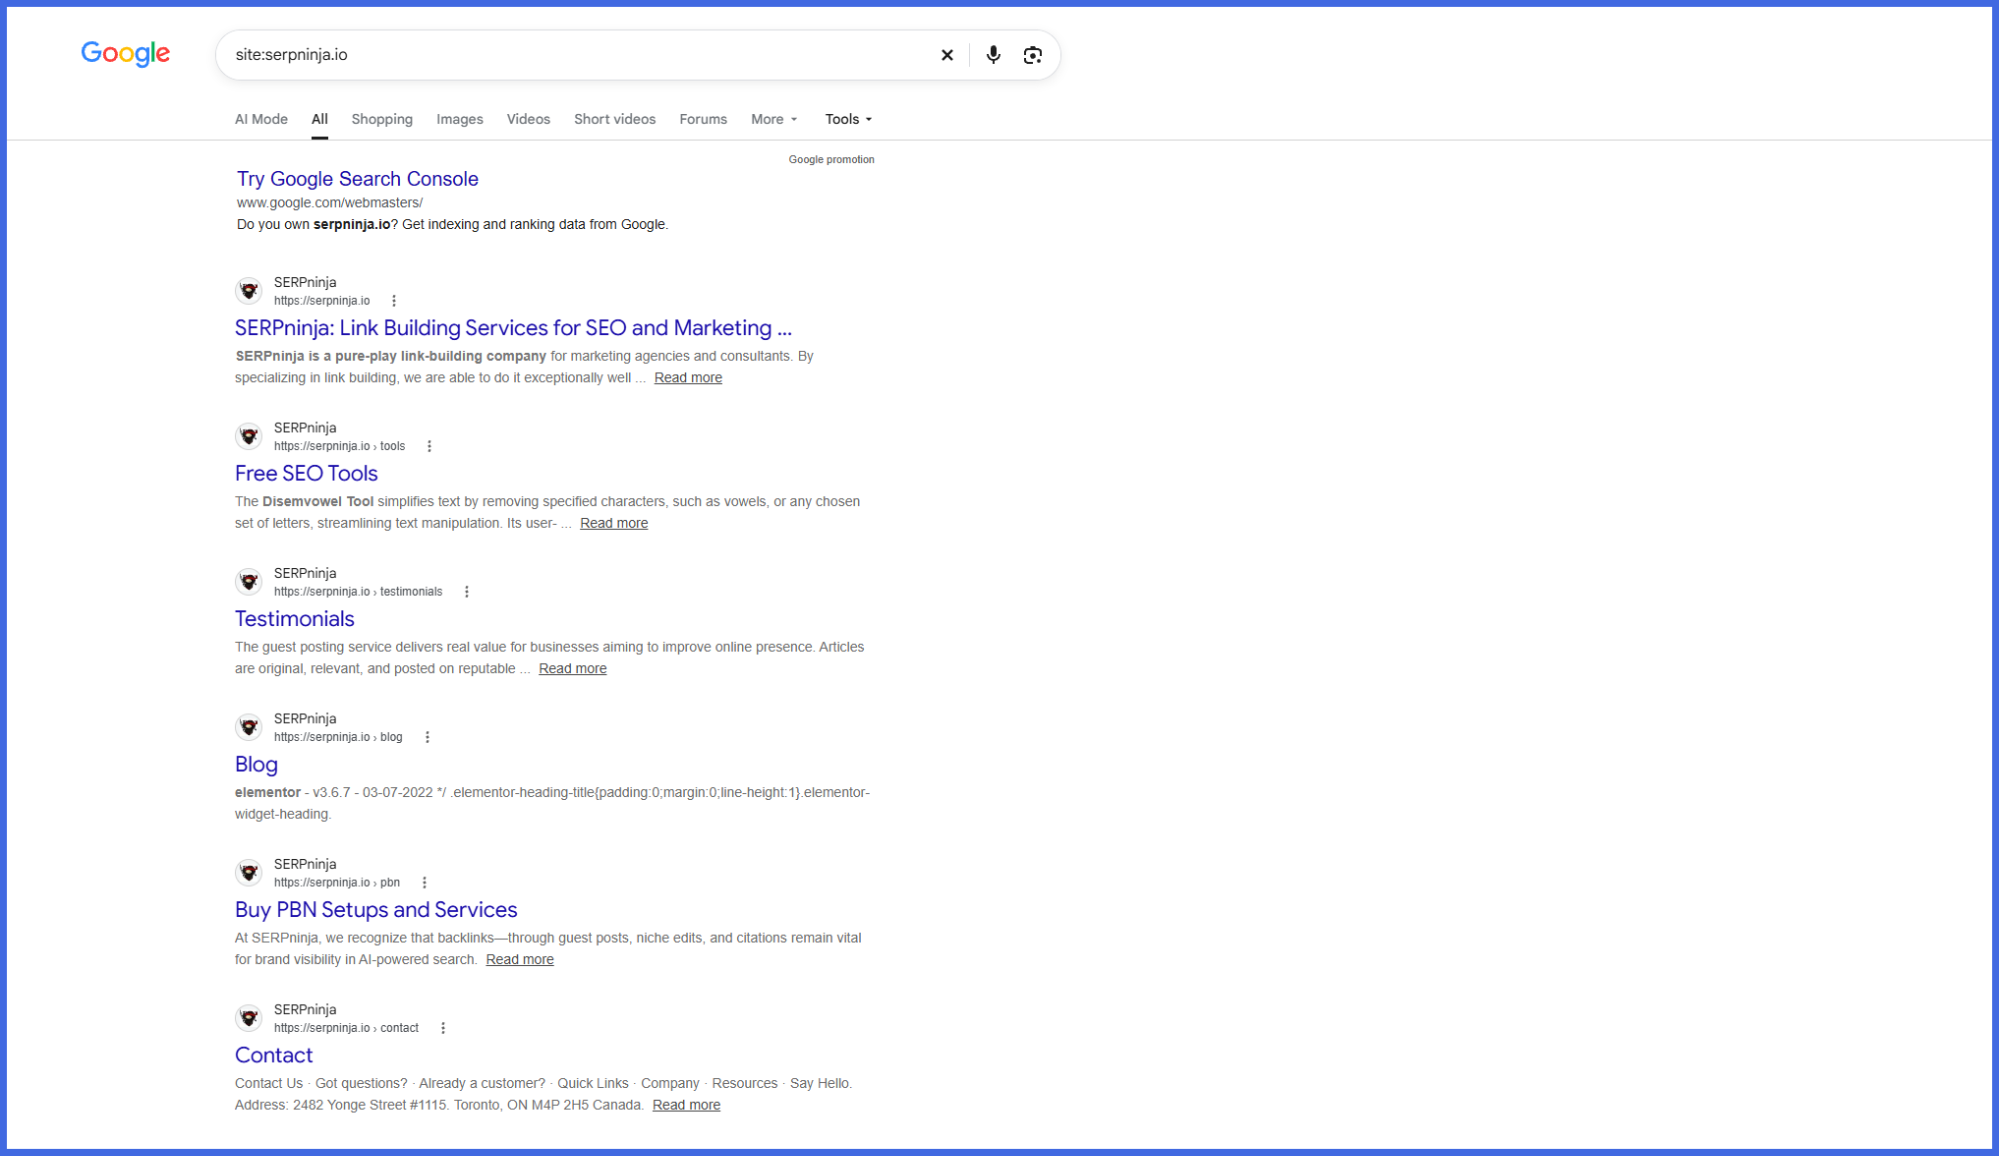
Task: Click Read more under Testimonials snippet
Action: 572,669
